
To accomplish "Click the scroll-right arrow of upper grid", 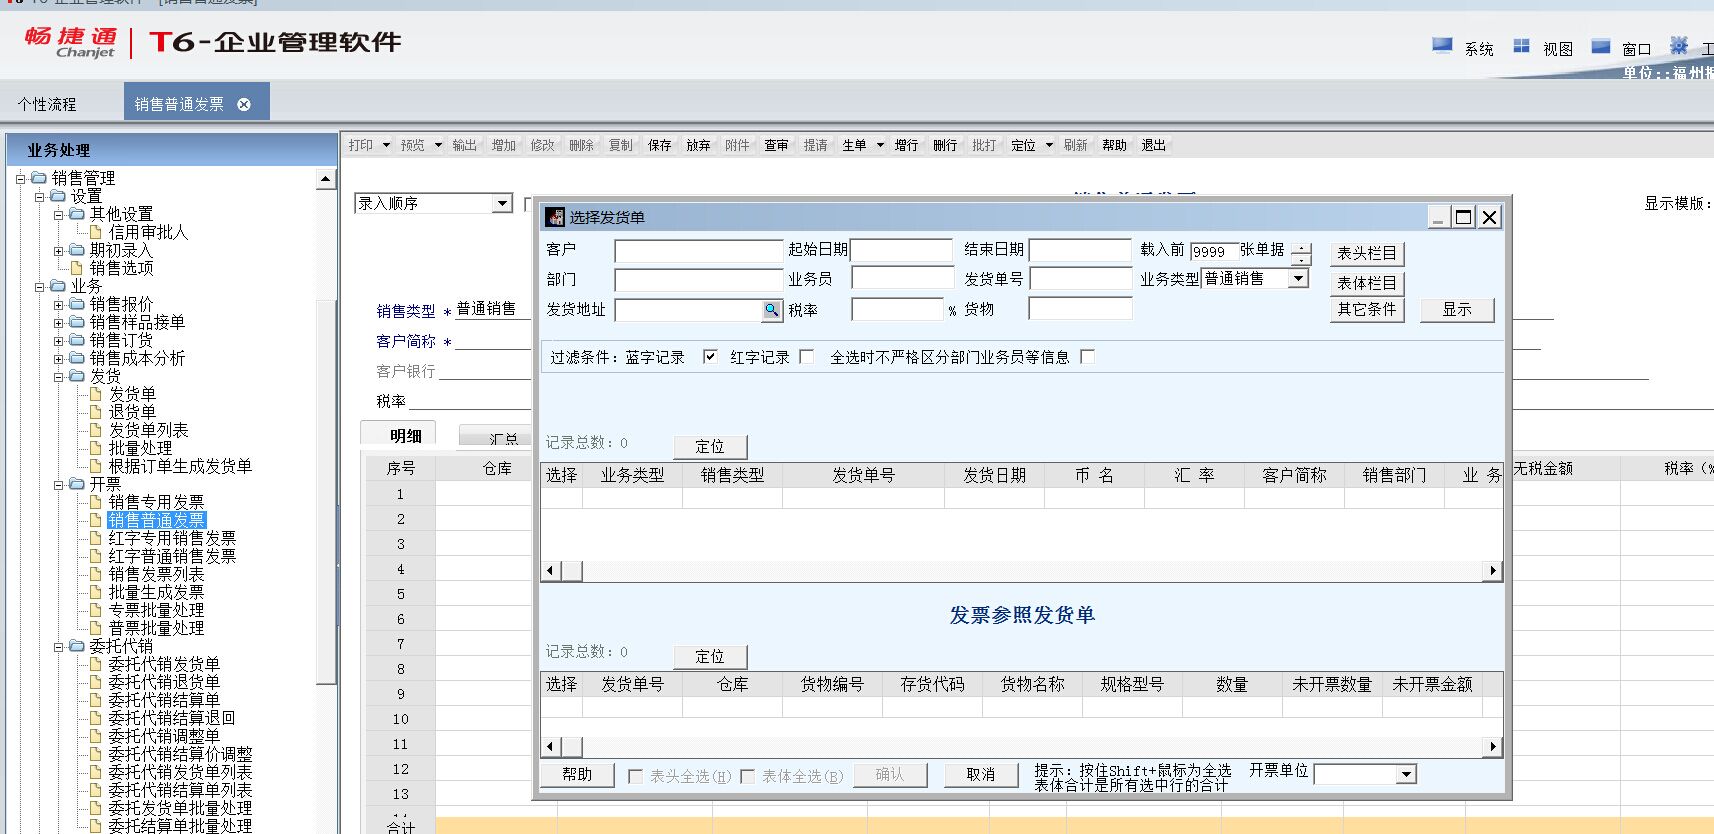I will tap(1493, 571).
